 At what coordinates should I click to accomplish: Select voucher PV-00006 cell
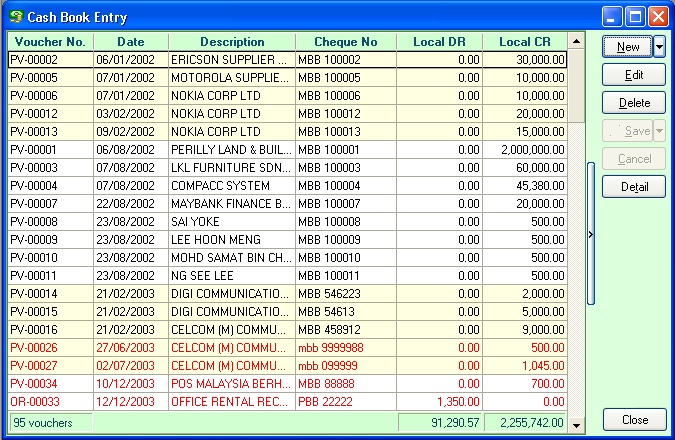pos(50,96)
